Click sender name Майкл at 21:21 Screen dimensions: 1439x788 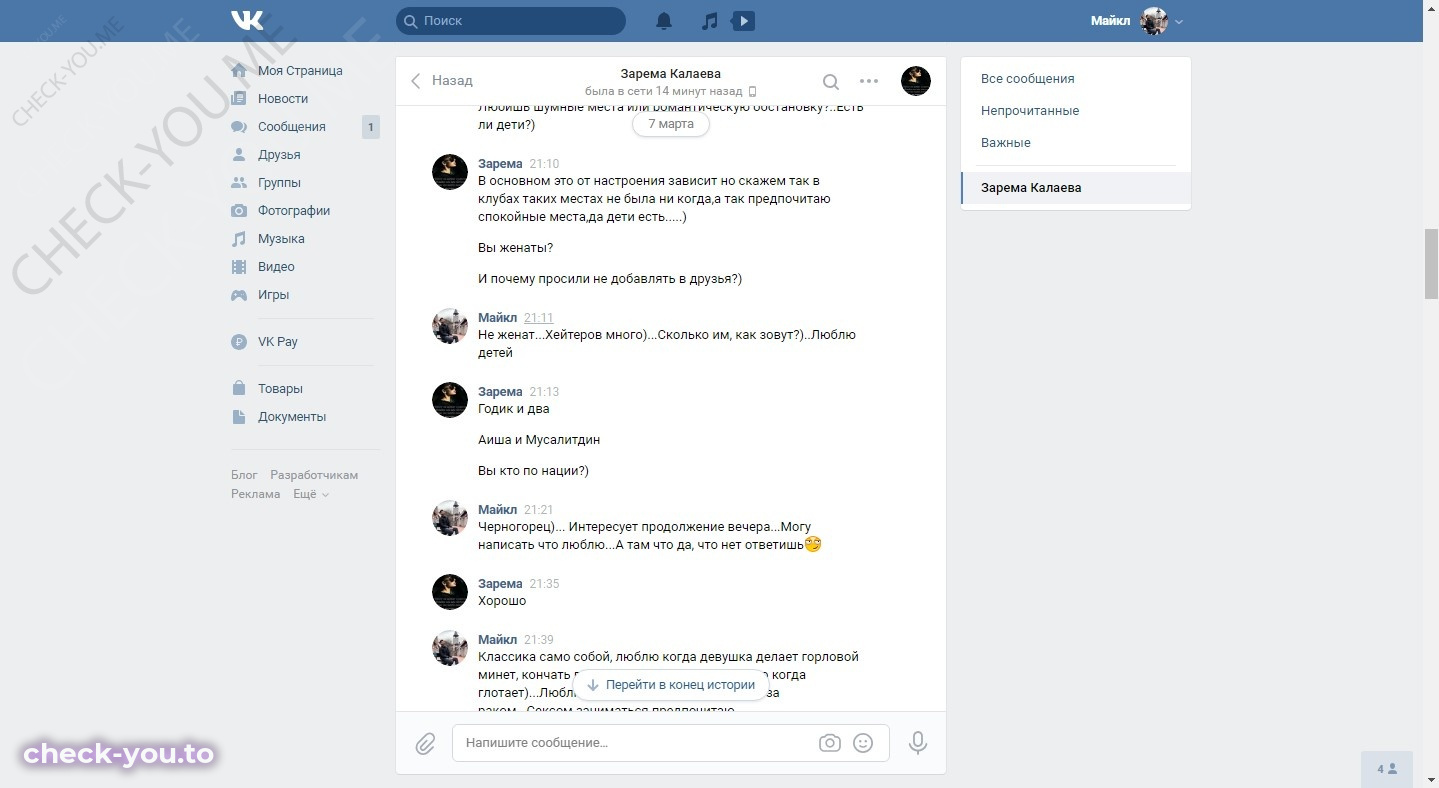(498, 510)
